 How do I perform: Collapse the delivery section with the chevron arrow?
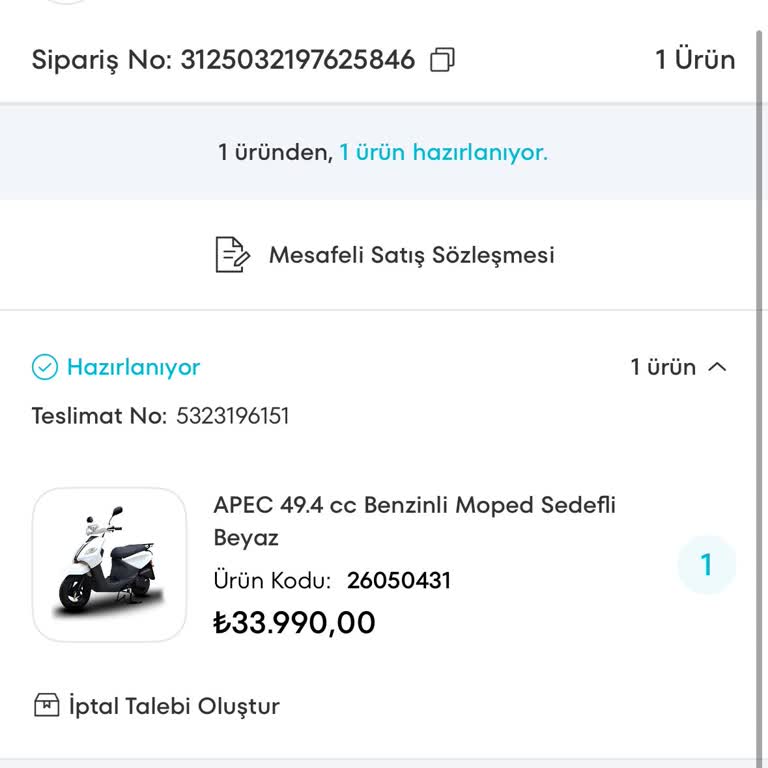point(717,367)
